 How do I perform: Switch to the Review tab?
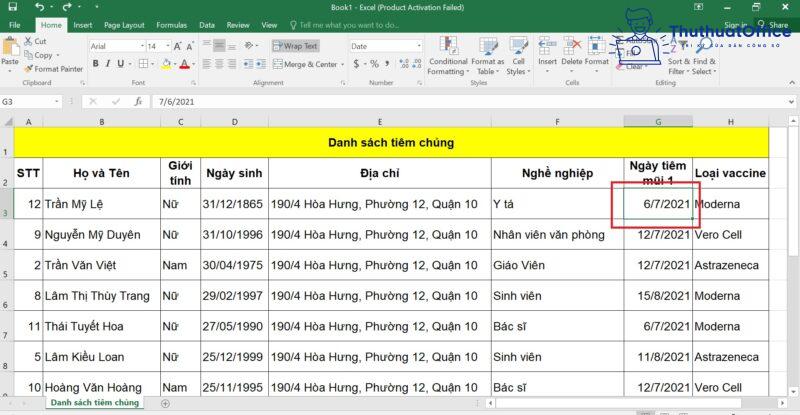pos(238,25)
